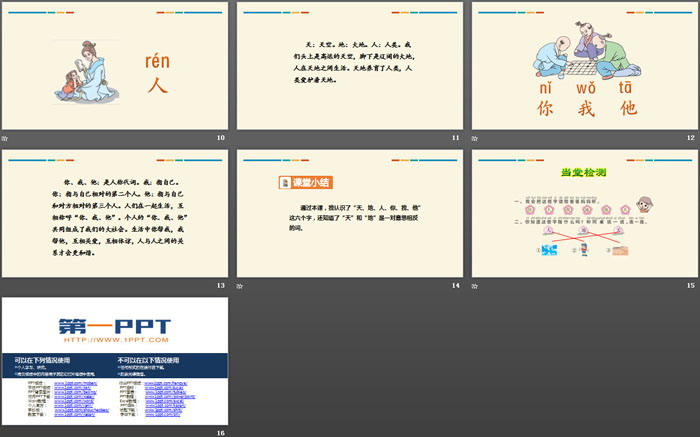Image resolution: width=700 pixels, height=437 pixels.
Task: Click the green 当堂检测 heading on slide 15
Action: click(585, 173)
